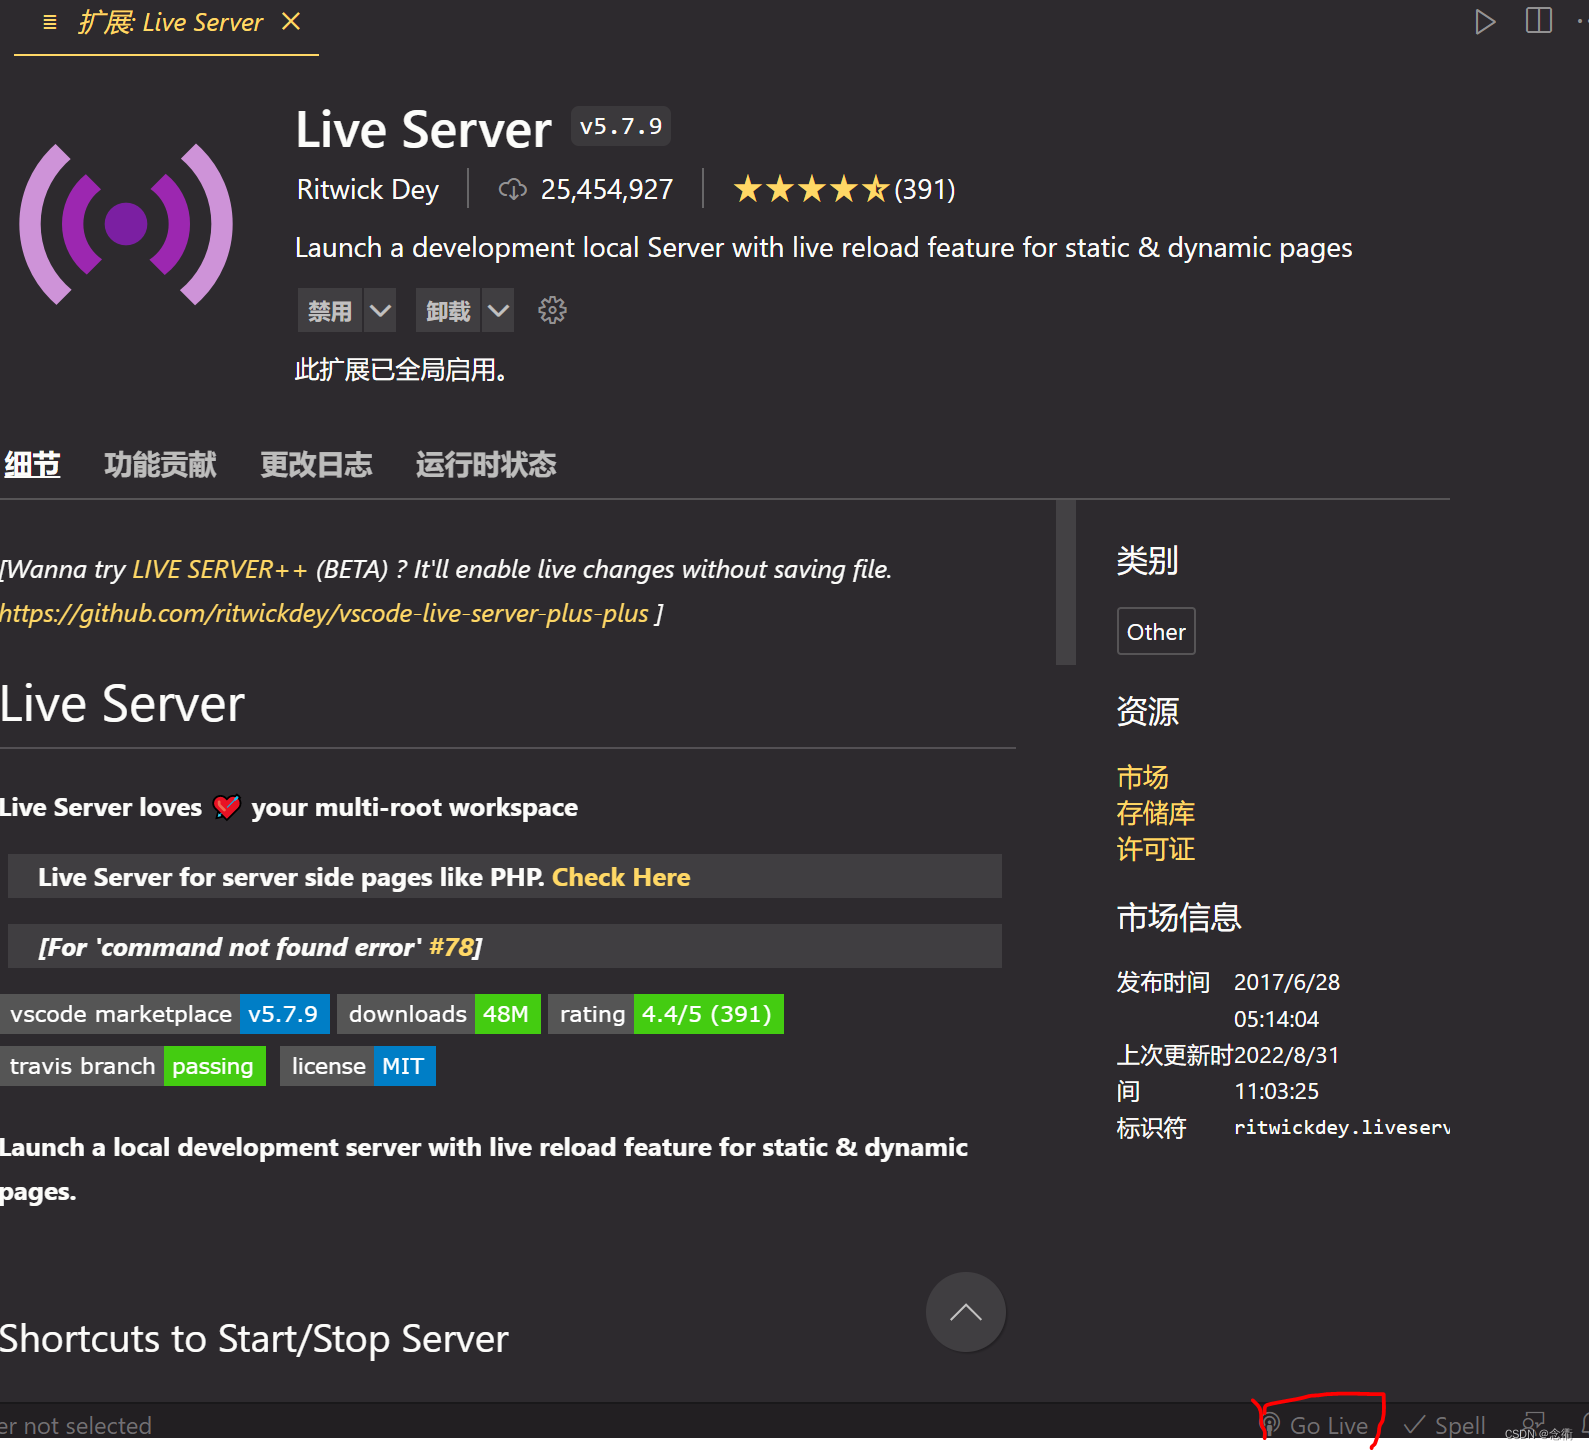
Task: Switch to the 功能贡献 tab
Action: 160,465
